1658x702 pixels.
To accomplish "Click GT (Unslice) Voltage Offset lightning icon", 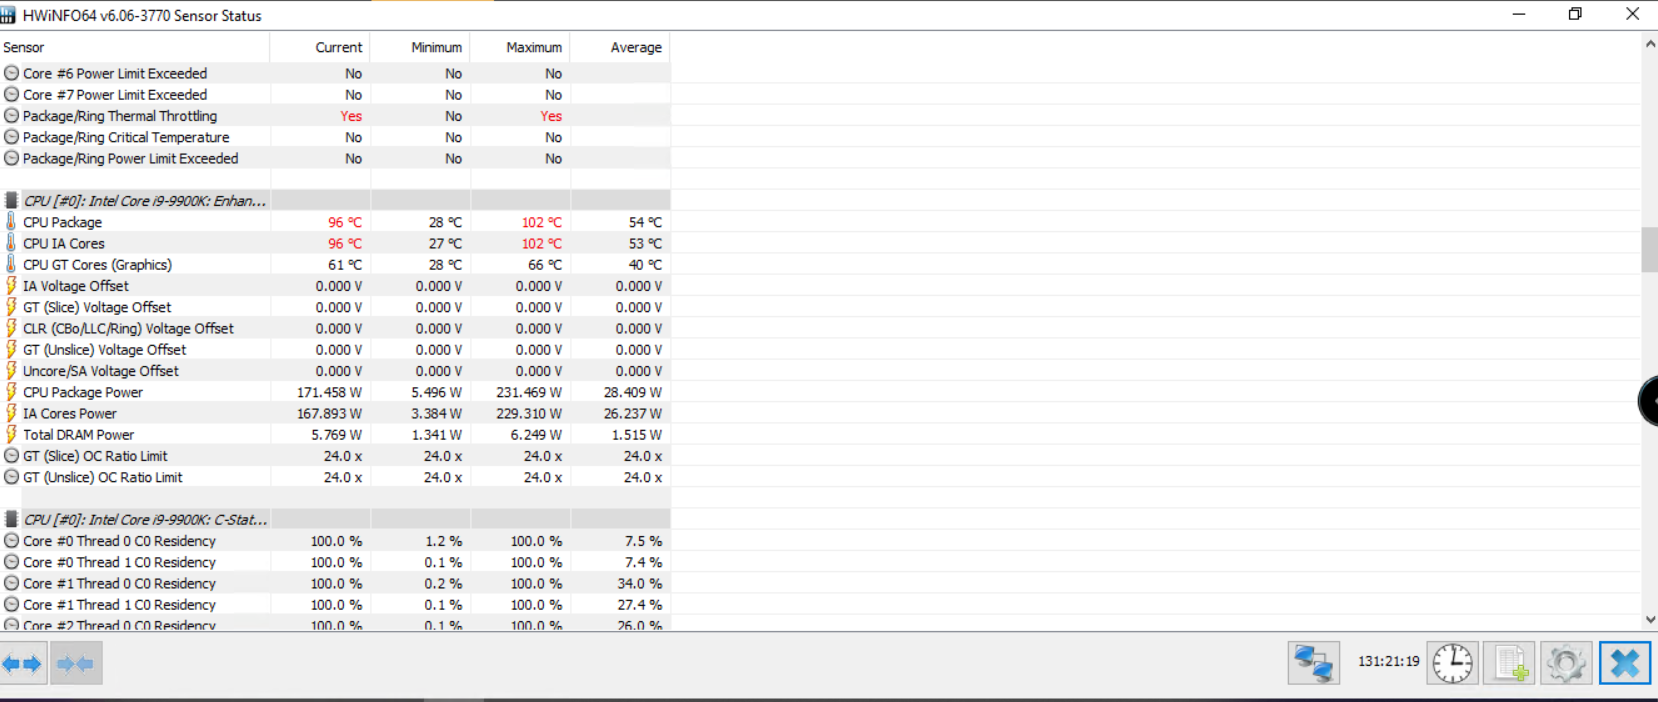I will pos(11,349).
